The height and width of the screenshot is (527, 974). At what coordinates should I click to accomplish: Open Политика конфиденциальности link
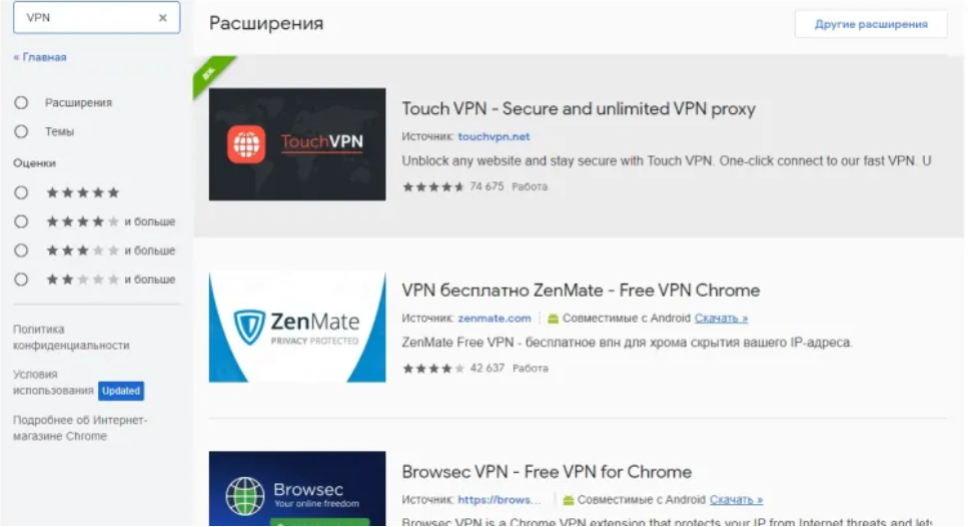pos(71,337)
